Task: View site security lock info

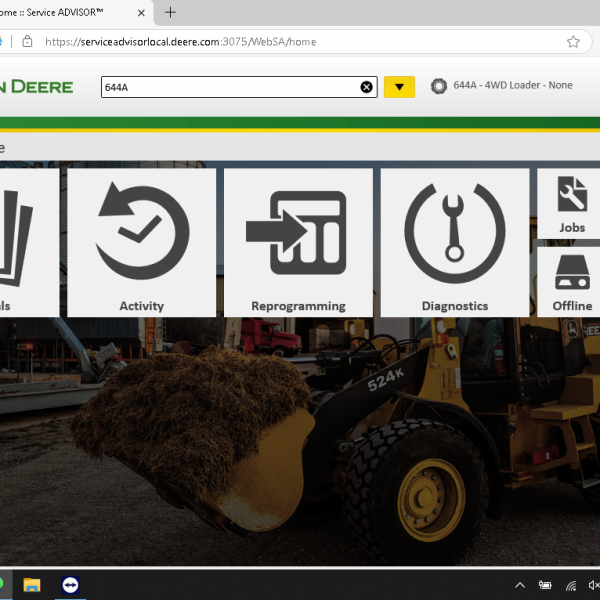Action: pos(27,41)
